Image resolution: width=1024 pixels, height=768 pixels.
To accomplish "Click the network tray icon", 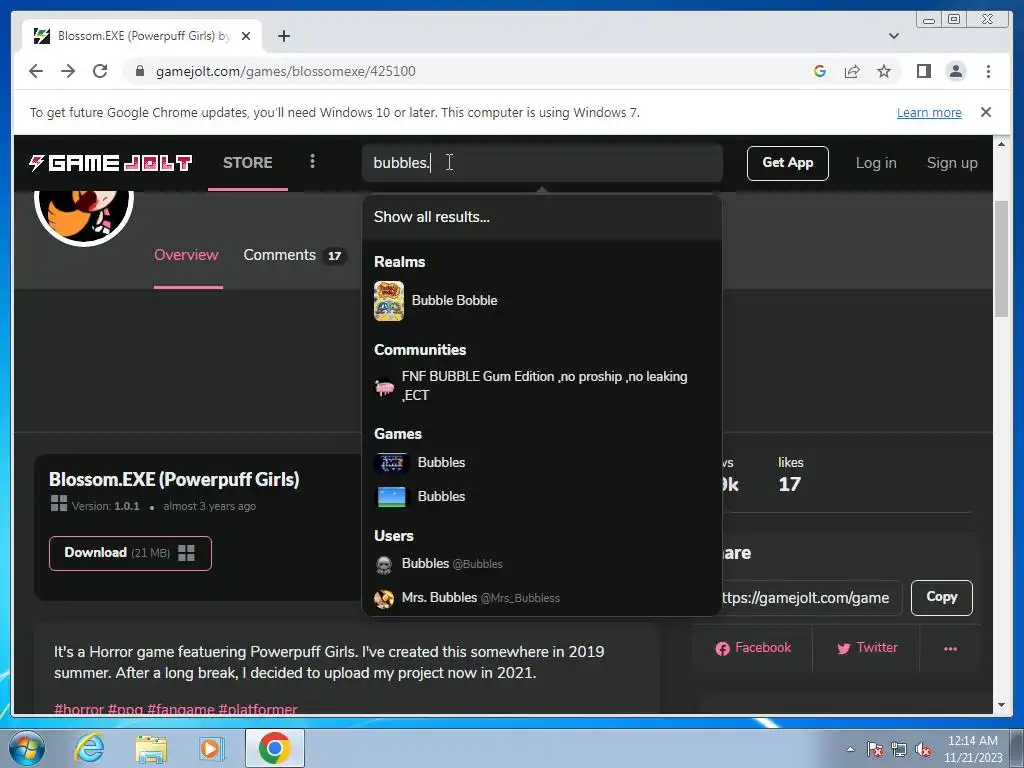I will pyautogui.click(x=899, y=750).
